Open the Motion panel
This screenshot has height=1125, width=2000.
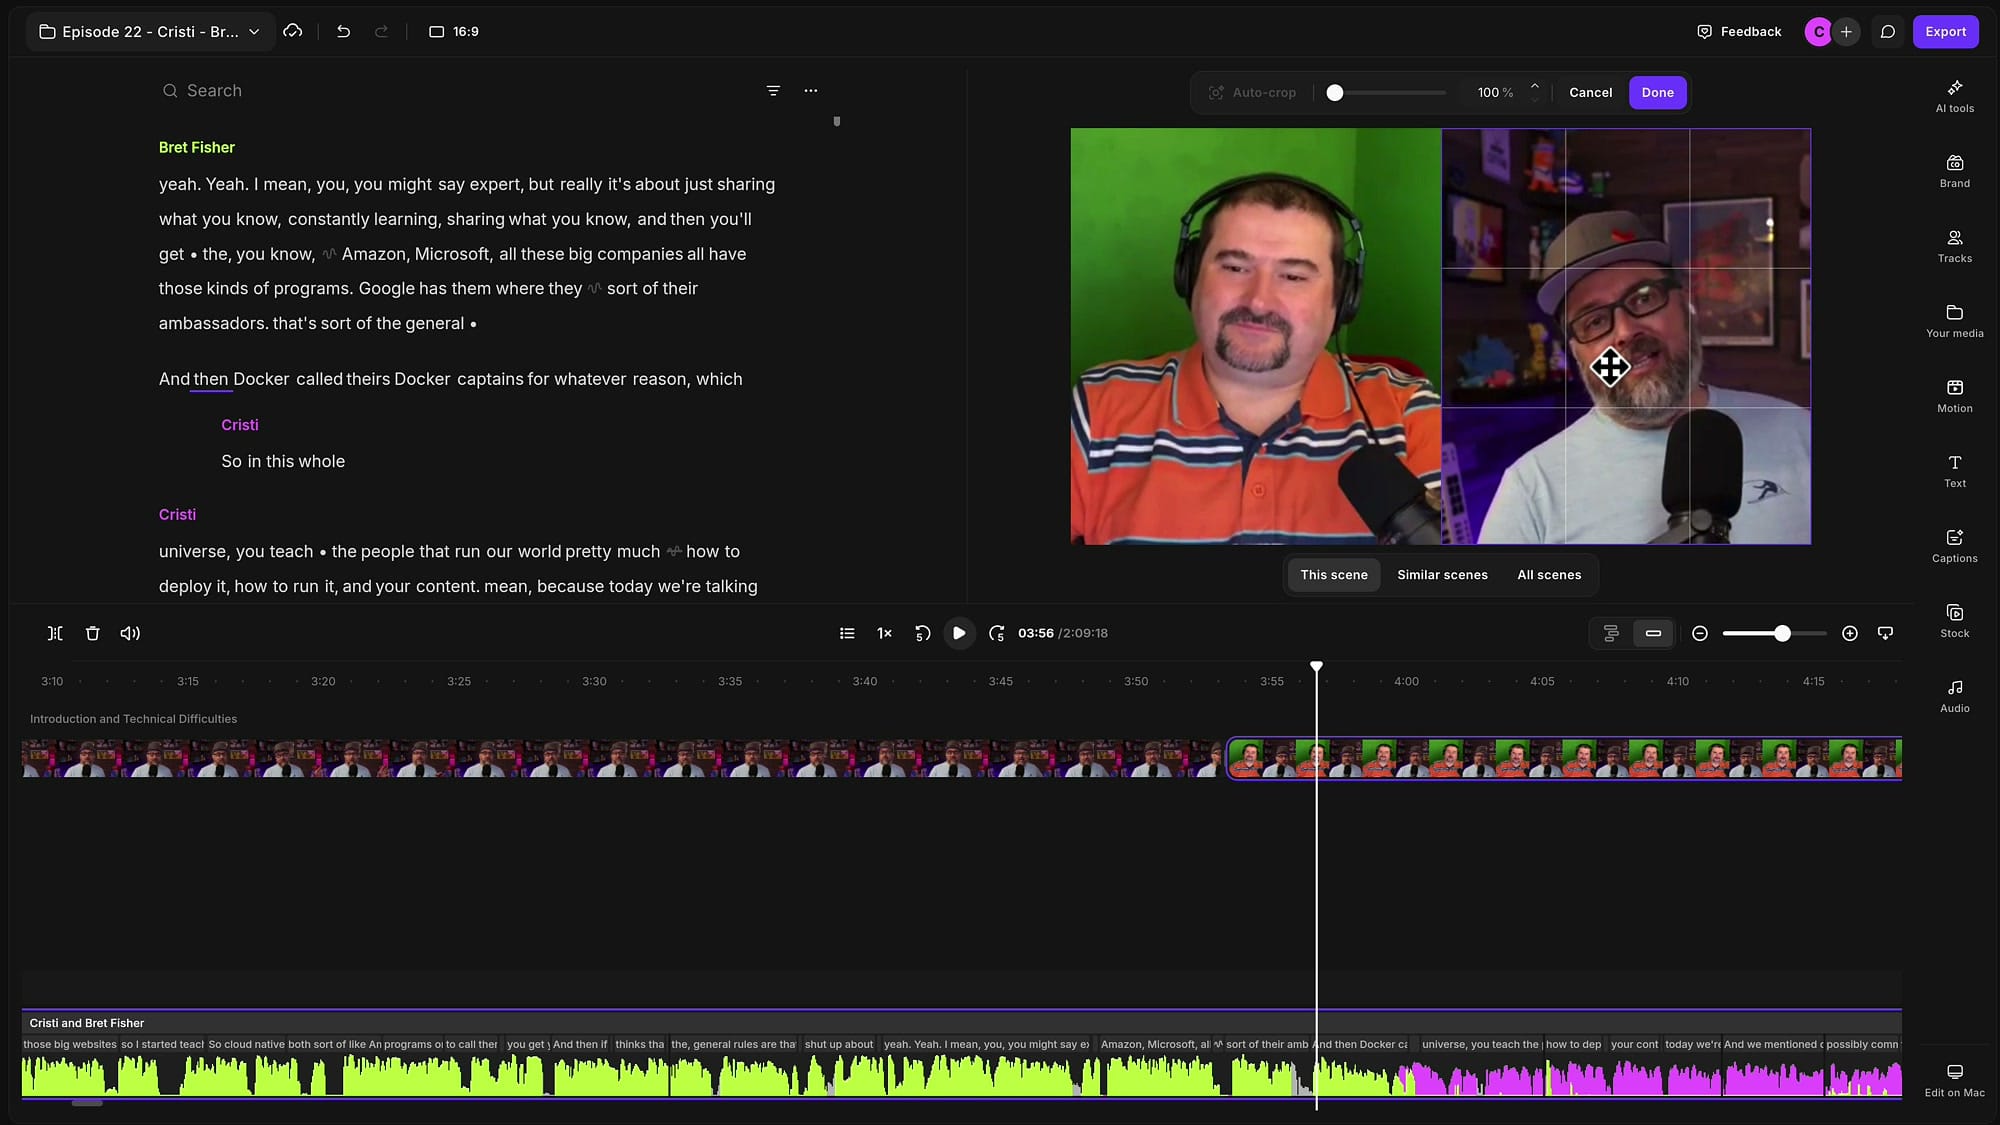pyautogui.click(x=1954, y=396)
